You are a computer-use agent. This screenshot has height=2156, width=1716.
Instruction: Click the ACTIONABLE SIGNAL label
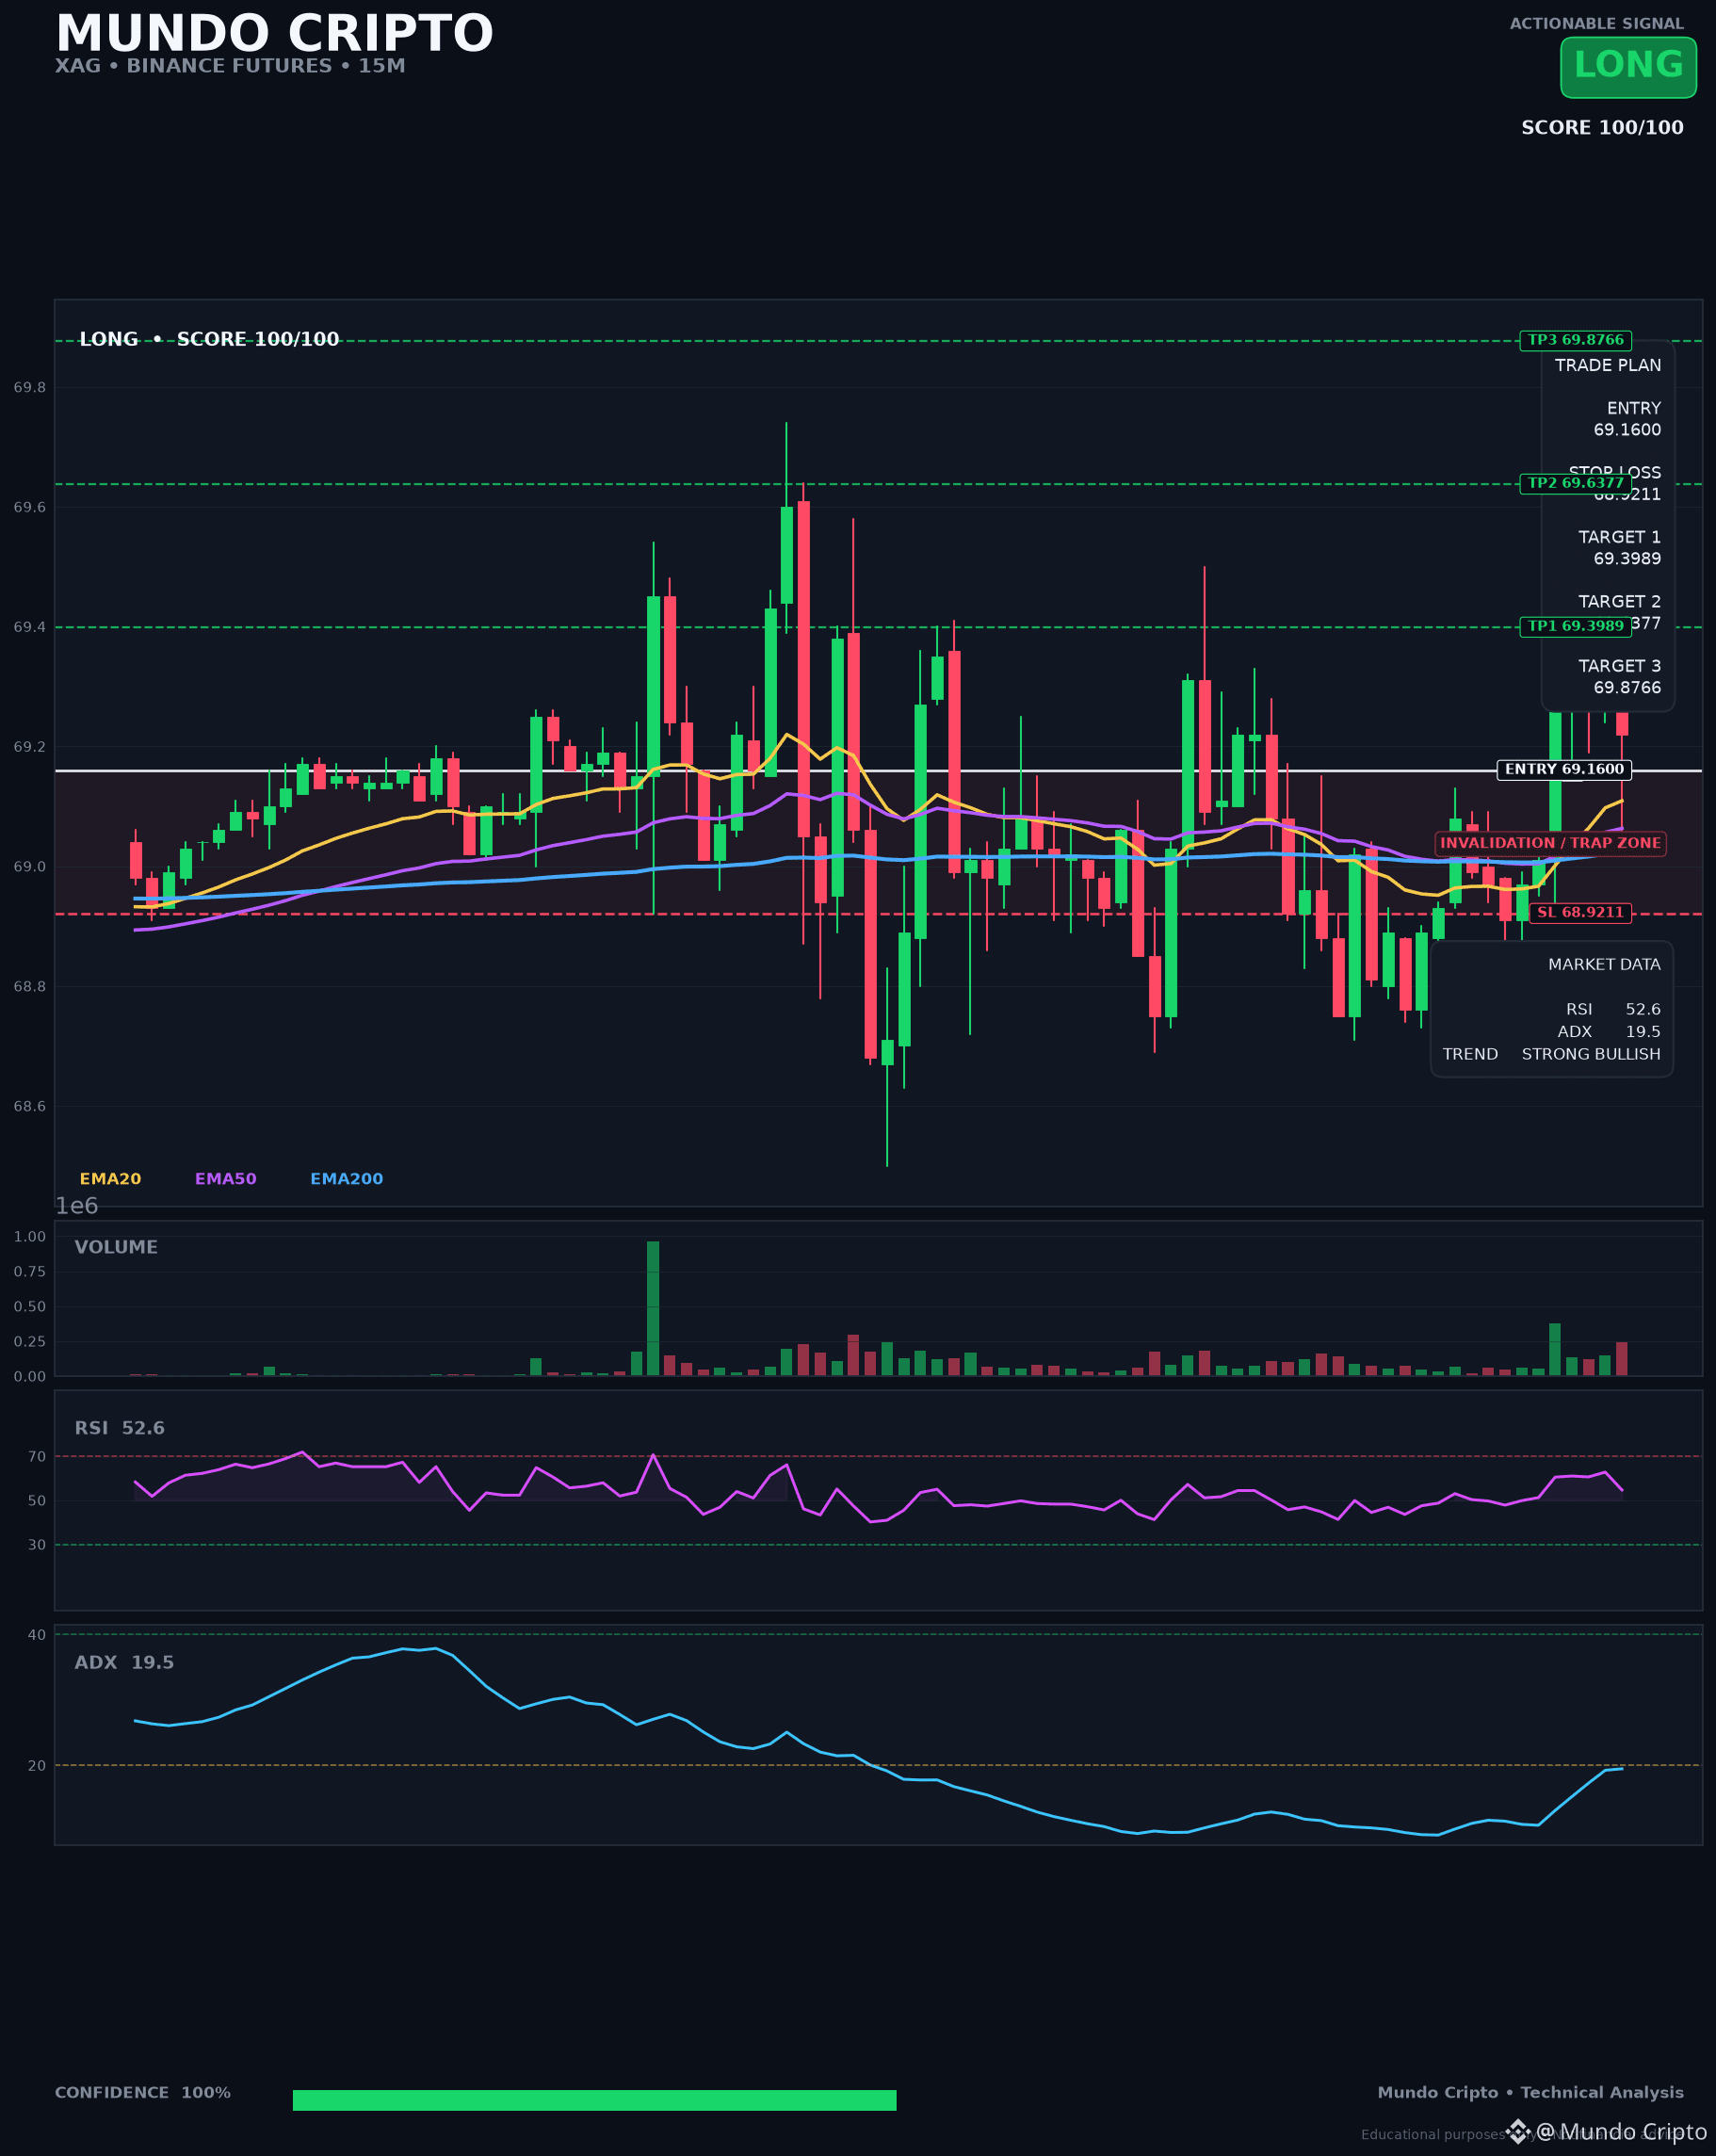pos(1596,23)
